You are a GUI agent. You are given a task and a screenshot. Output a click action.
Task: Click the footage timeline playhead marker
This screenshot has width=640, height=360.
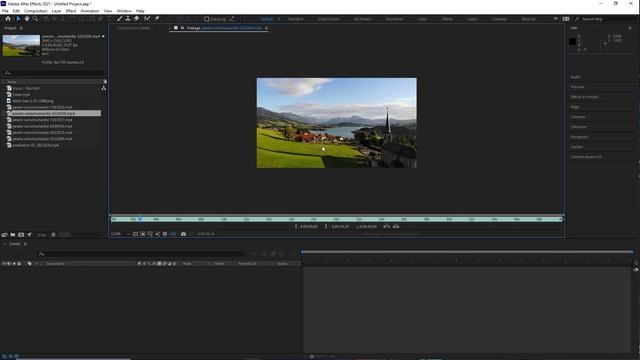click(x=140, y=219)
